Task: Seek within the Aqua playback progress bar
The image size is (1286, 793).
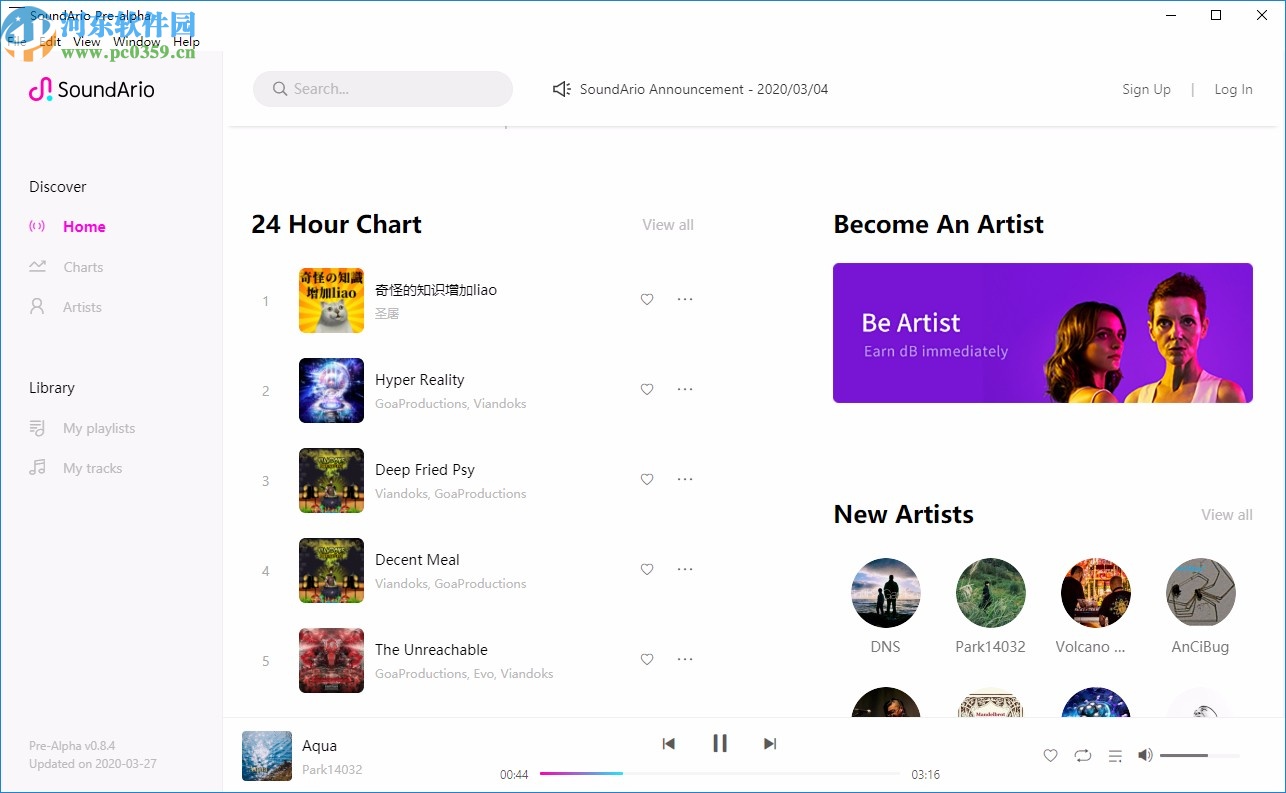Action: pyautogui.click(x=720, y=773)
